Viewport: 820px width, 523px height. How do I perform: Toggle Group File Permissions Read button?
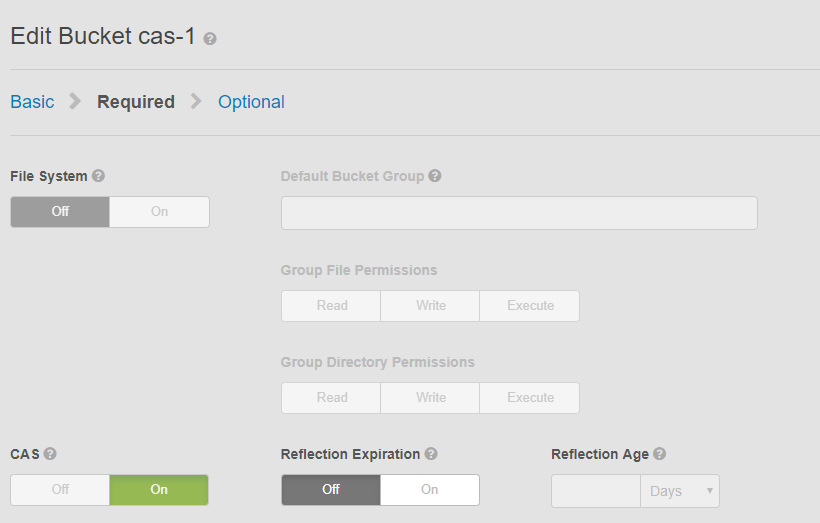(331, 306)
